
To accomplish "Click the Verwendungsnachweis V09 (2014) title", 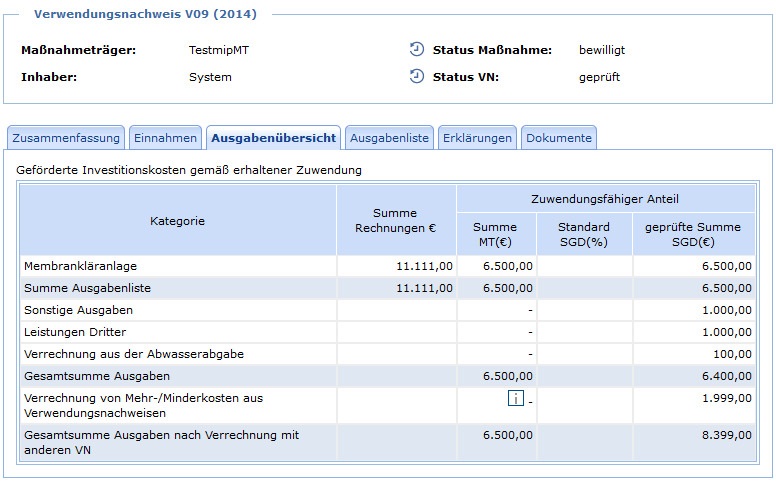I will click(x=146, y=14).
